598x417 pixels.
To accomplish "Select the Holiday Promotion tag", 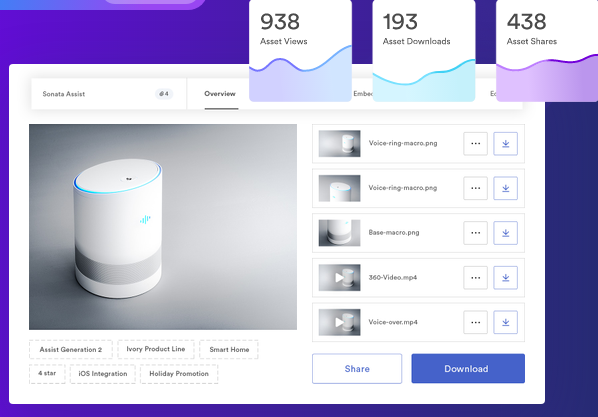I will (179, 374).
